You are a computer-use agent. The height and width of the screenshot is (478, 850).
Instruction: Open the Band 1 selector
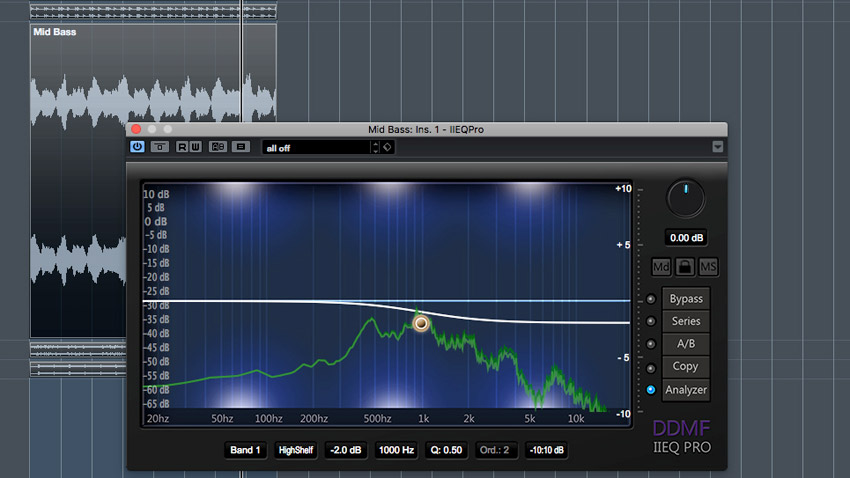click(245, 450)
